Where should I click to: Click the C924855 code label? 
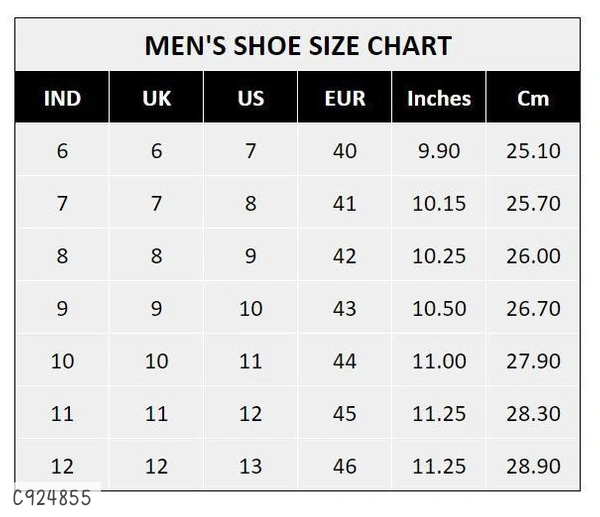52,497
